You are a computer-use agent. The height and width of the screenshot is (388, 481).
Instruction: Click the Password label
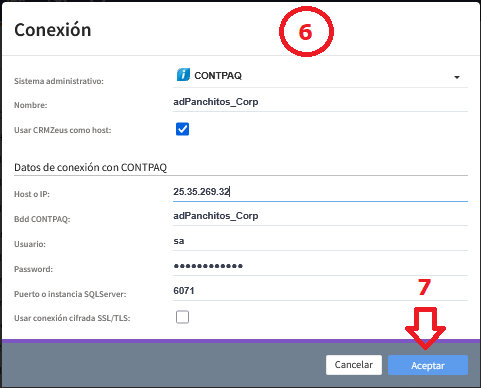(33, 269)
